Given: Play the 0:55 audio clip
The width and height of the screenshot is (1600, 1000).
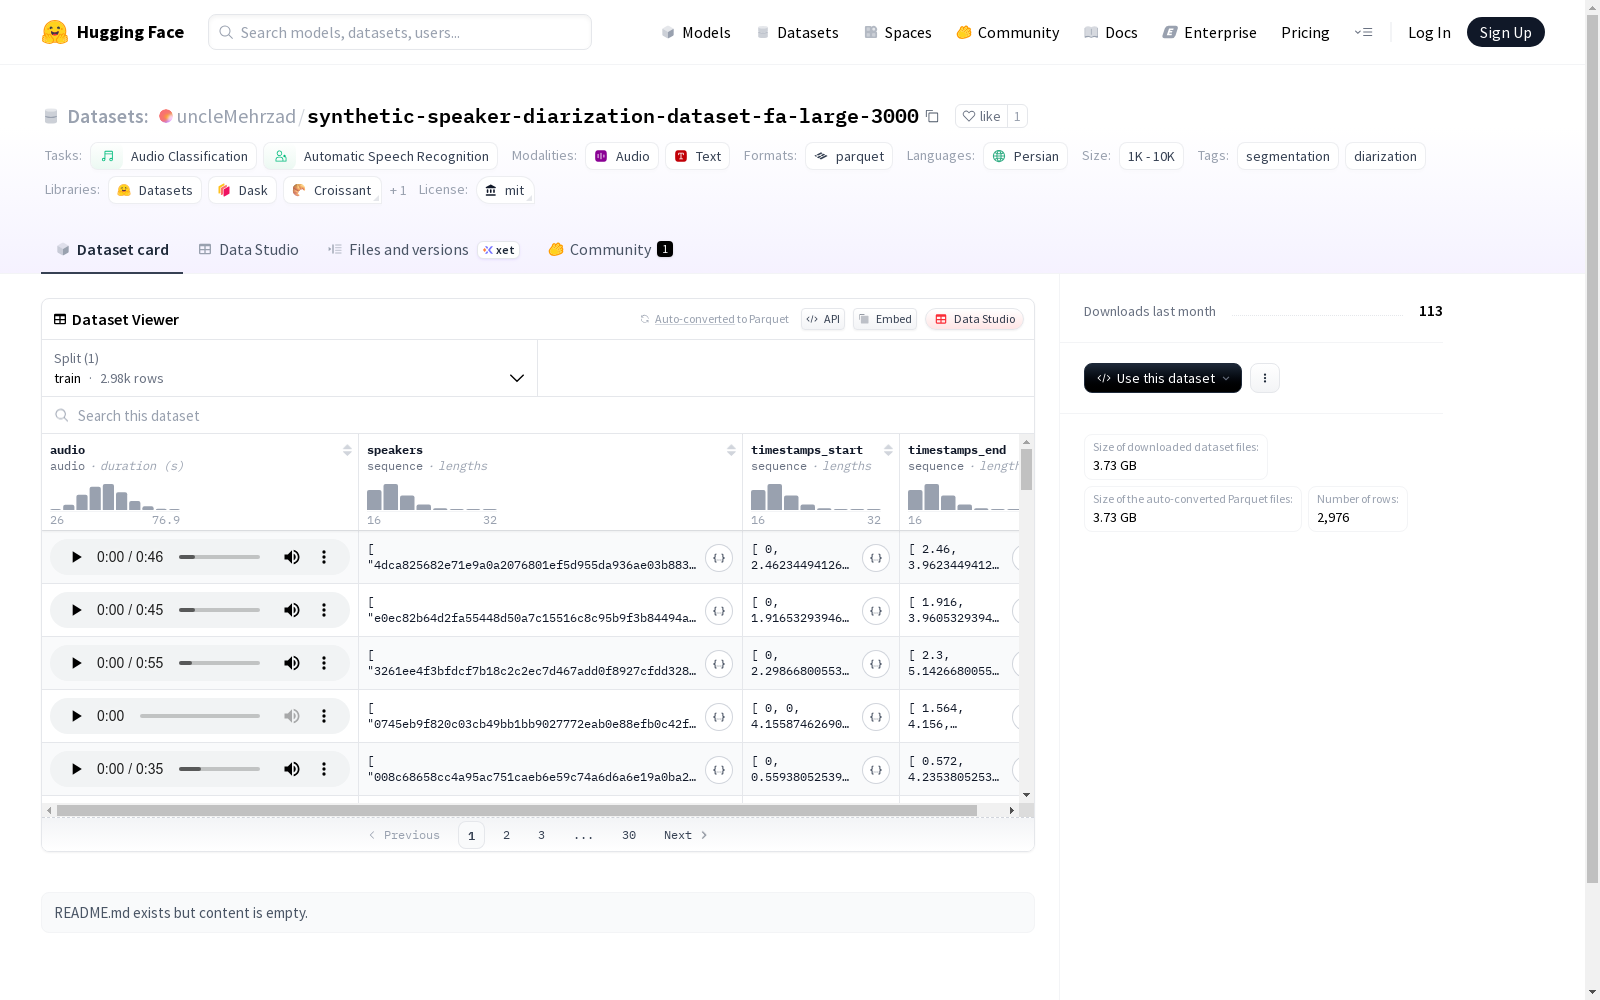Looking at the screenshot, I should pos(76,663).
